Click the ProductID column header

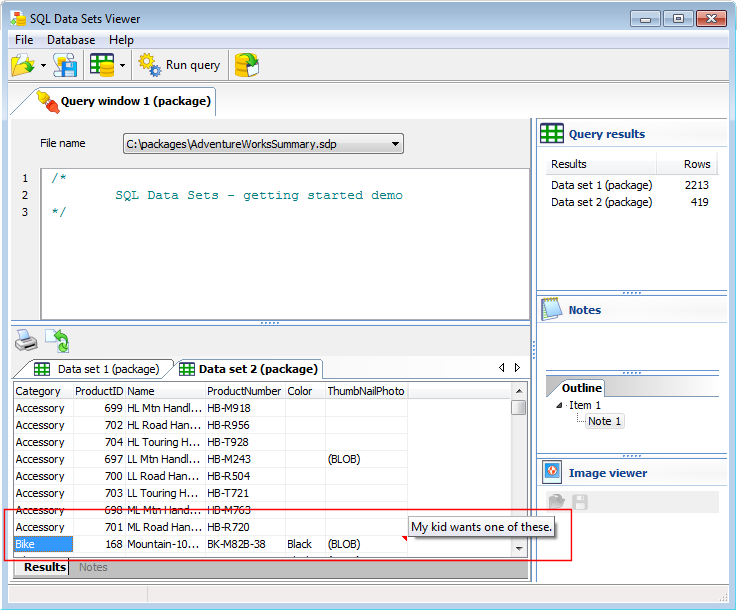click(98, 391)
